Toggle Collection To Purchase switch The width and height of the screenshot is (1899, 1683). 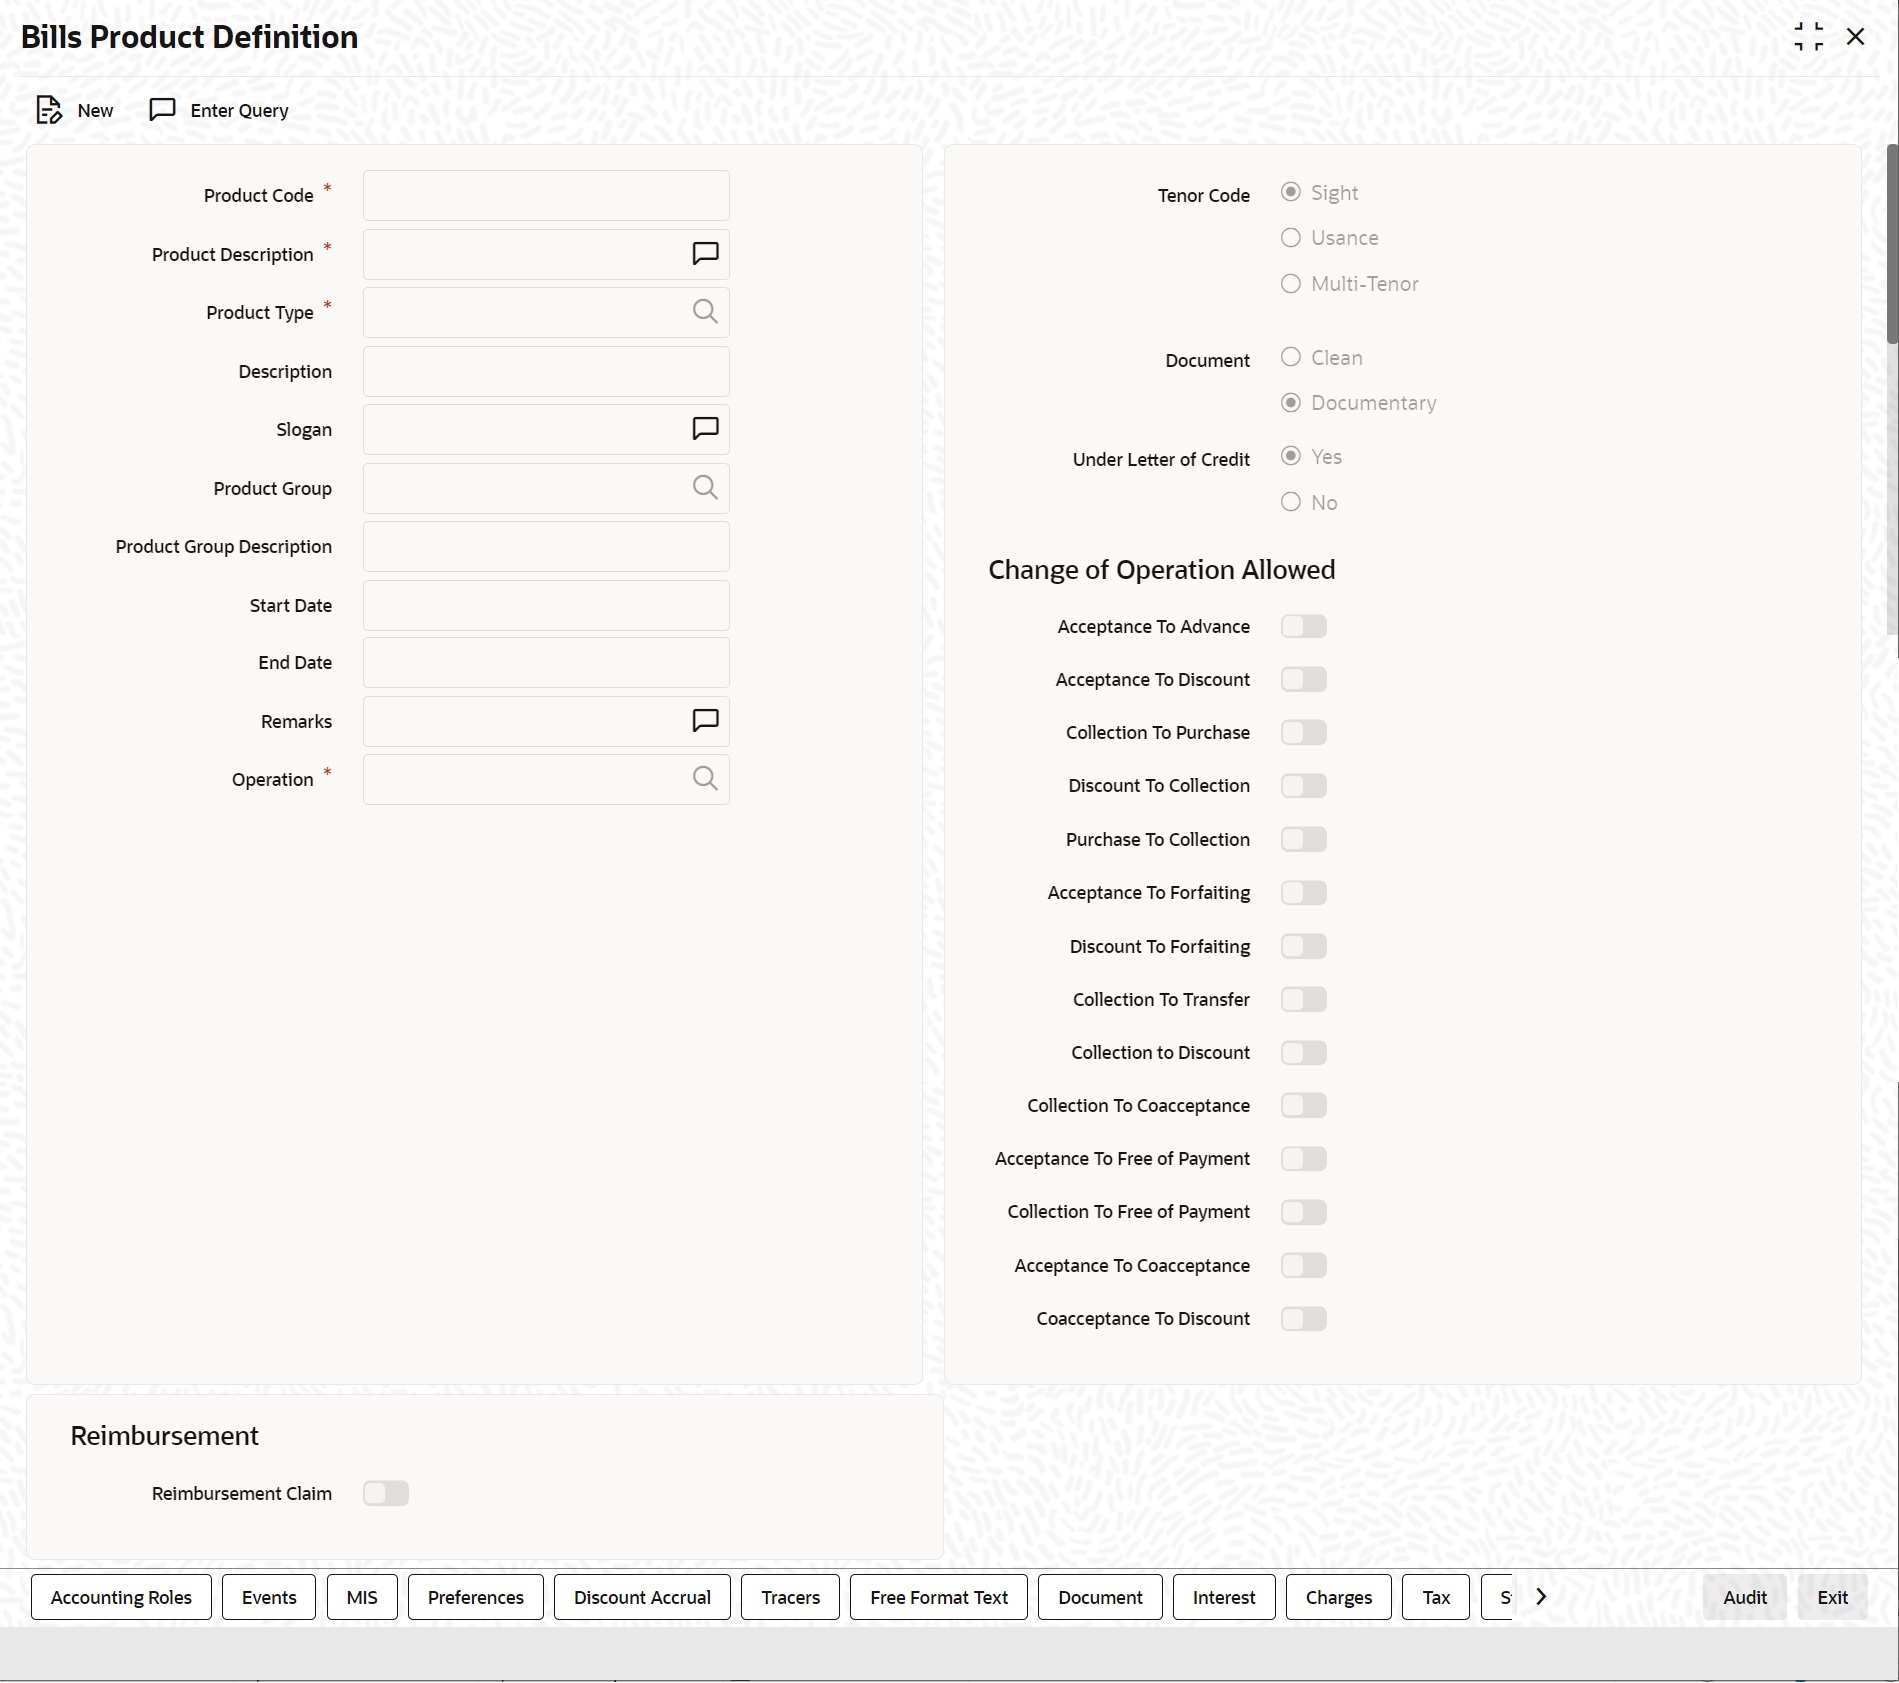click(1304, 733)
